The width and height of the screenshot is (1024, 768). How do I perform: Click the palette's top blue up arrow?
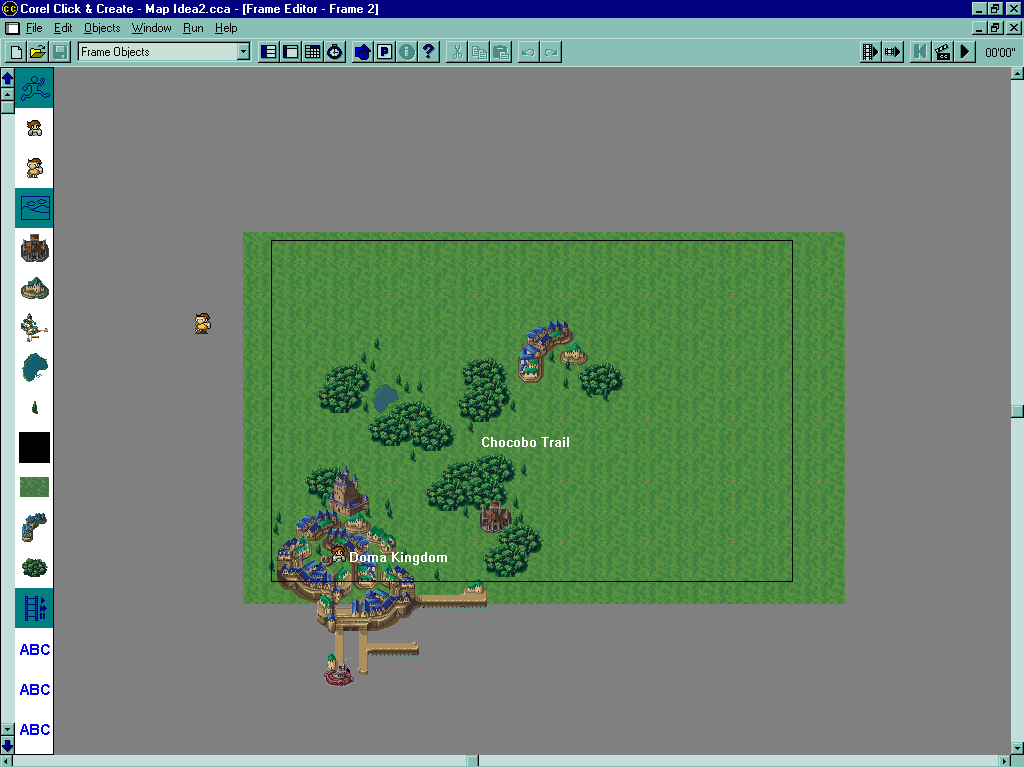[x=7, y=78]
